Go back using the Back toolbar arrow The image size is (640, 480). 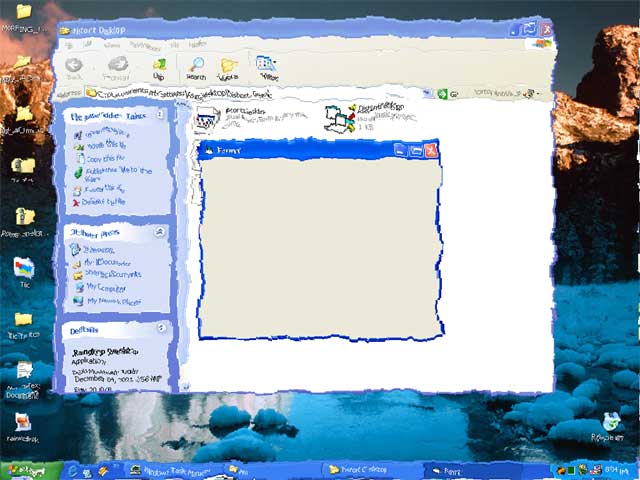[74, 69]
